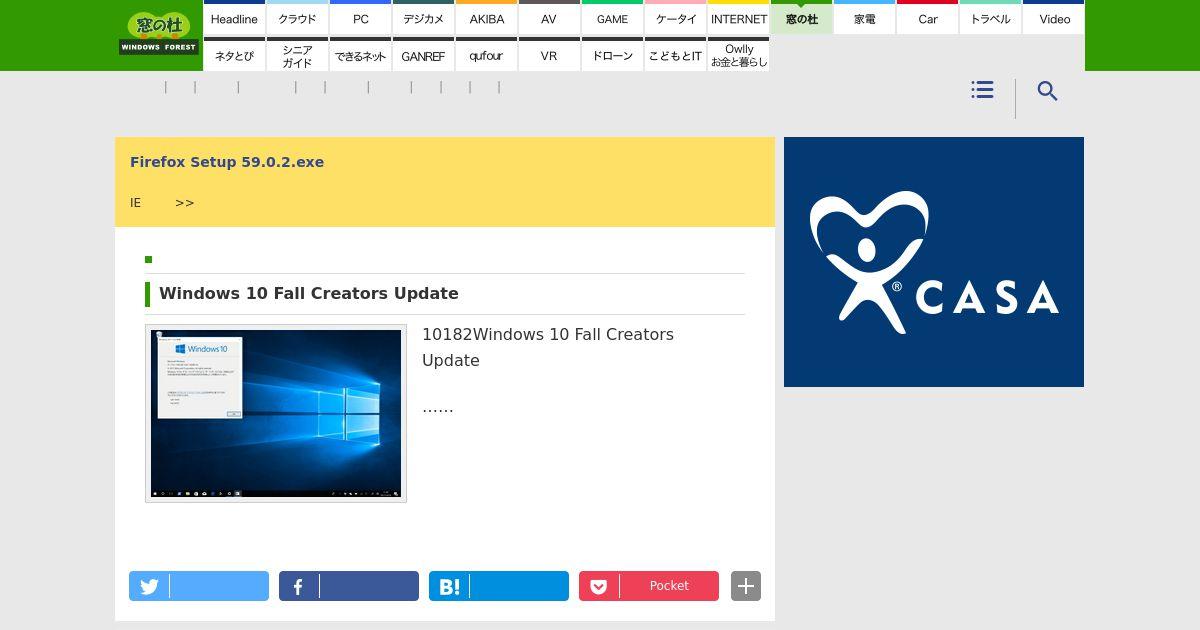Viewport: 1200px width, 630px height.
Task: Open Windows 10 Fall Creators Update heading
Action: pos(309,293)
